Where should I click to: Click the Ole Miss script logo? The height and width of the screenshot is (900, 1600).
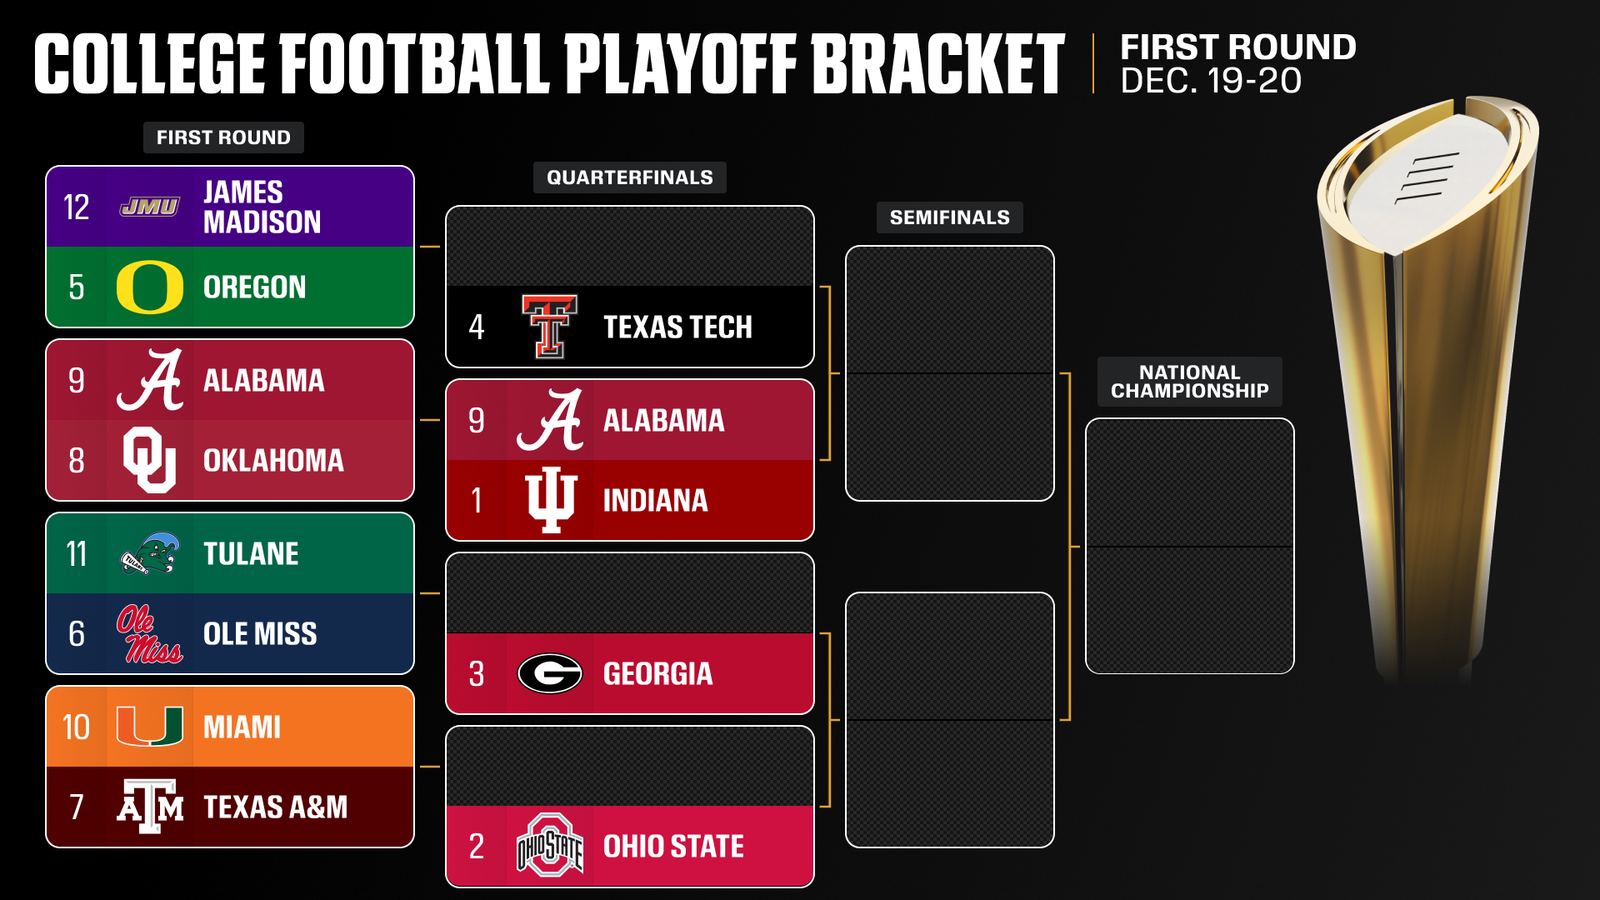[x=149, y=634]
